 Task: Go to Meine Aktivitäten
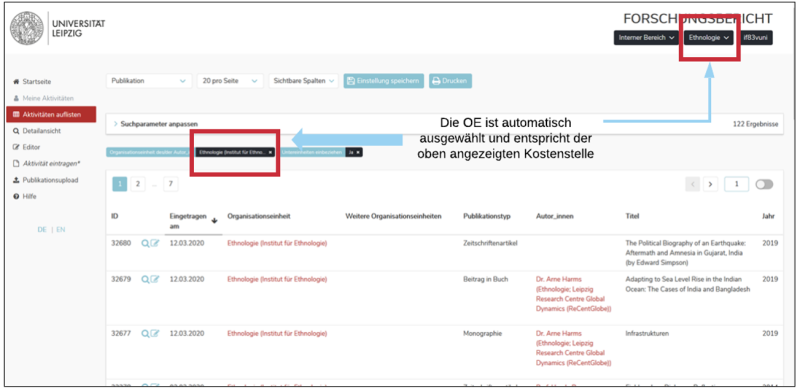[43, 98]
